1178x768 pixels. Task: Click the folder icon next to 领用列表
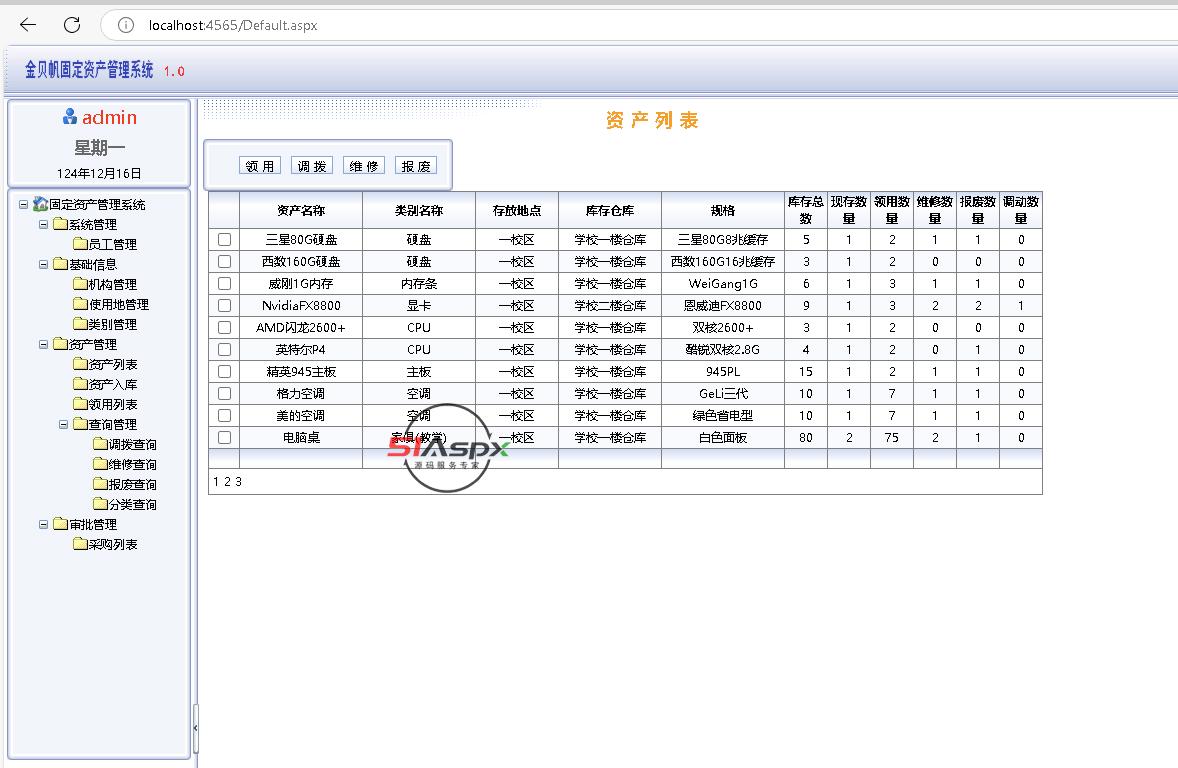click(x=80, y=404)
